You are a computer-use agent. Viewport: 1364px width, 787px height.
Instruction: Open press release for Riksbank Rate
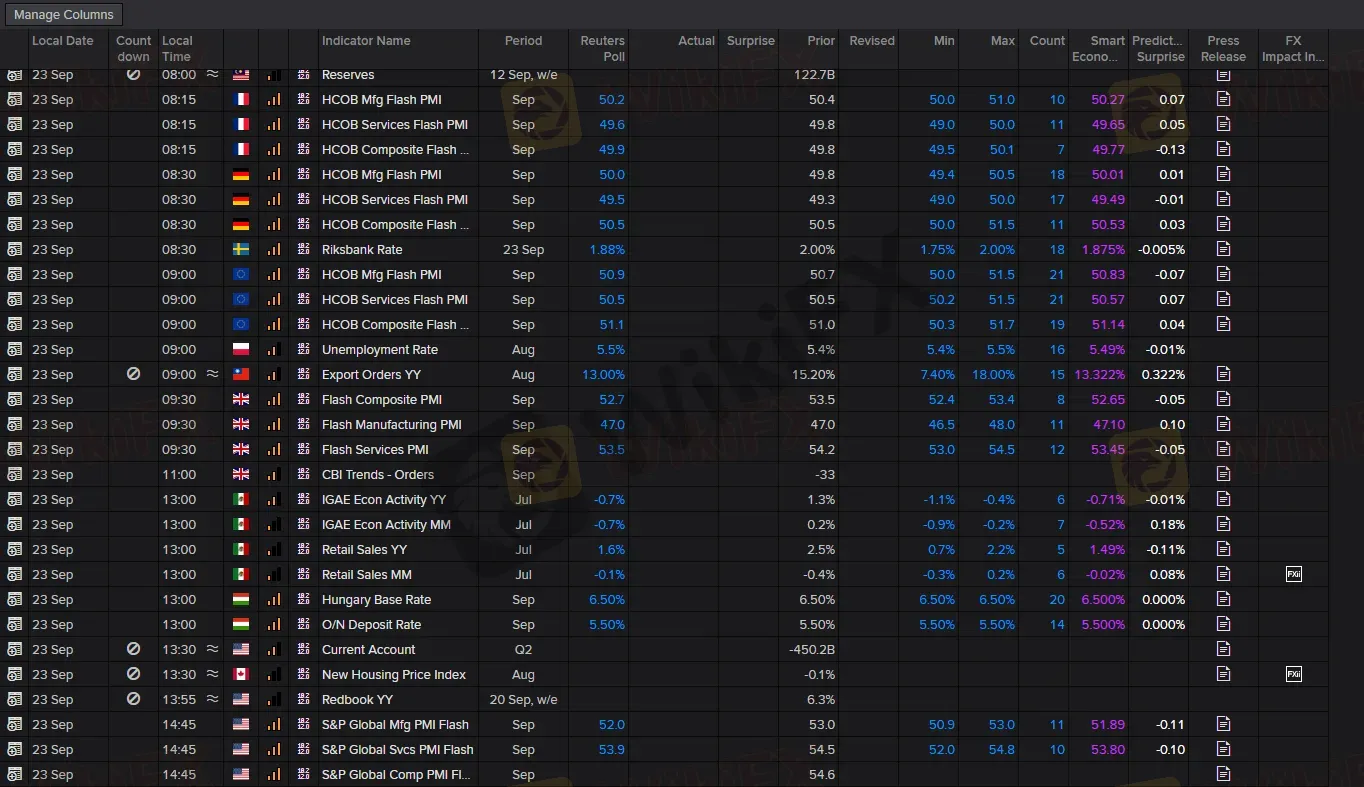(x=1223, y=249)
